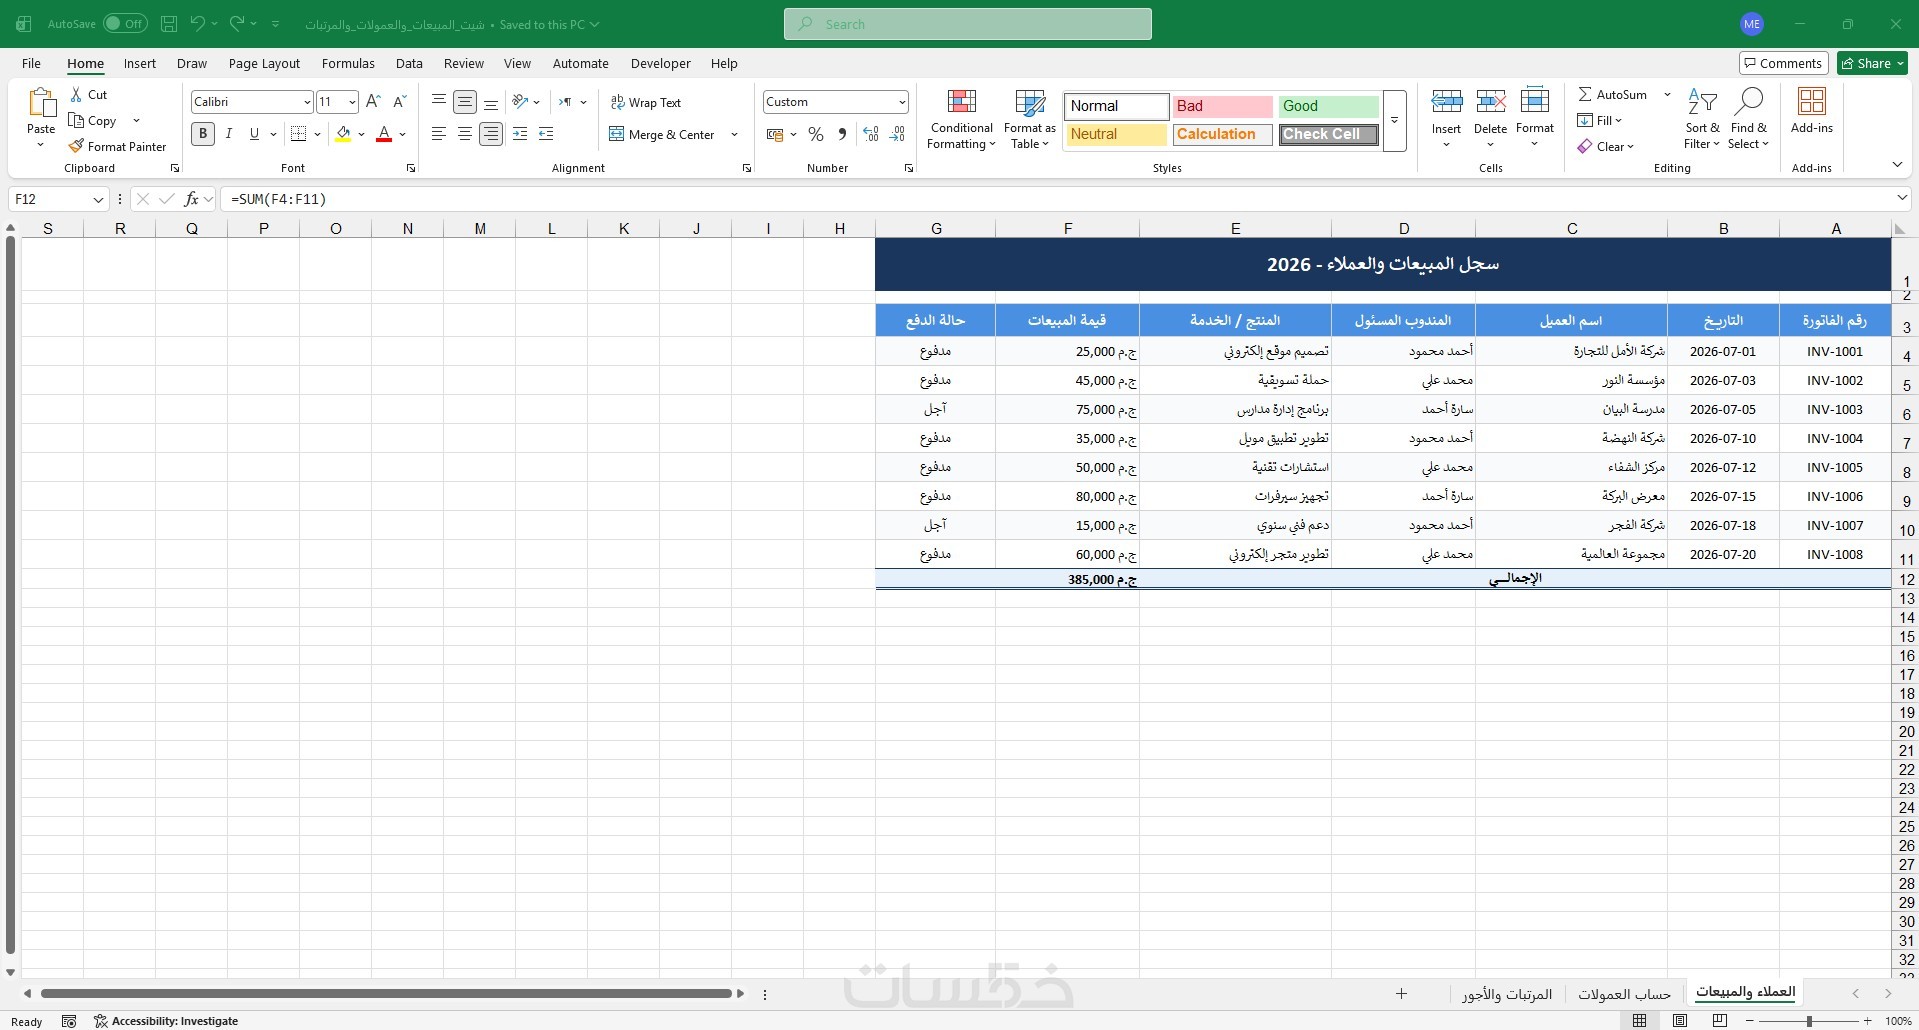Open the Add-ins icon
This screenshot has width=1919, height=1030.
pos(1811,101)
